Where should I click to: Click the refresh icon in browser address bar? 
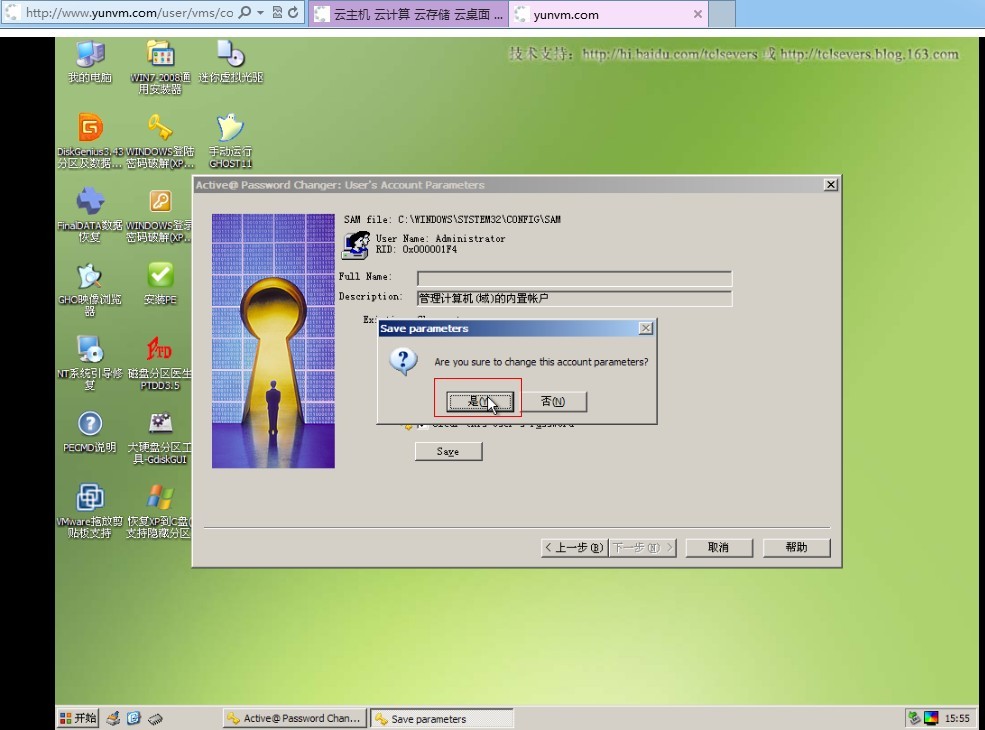(x=293, y=13)
